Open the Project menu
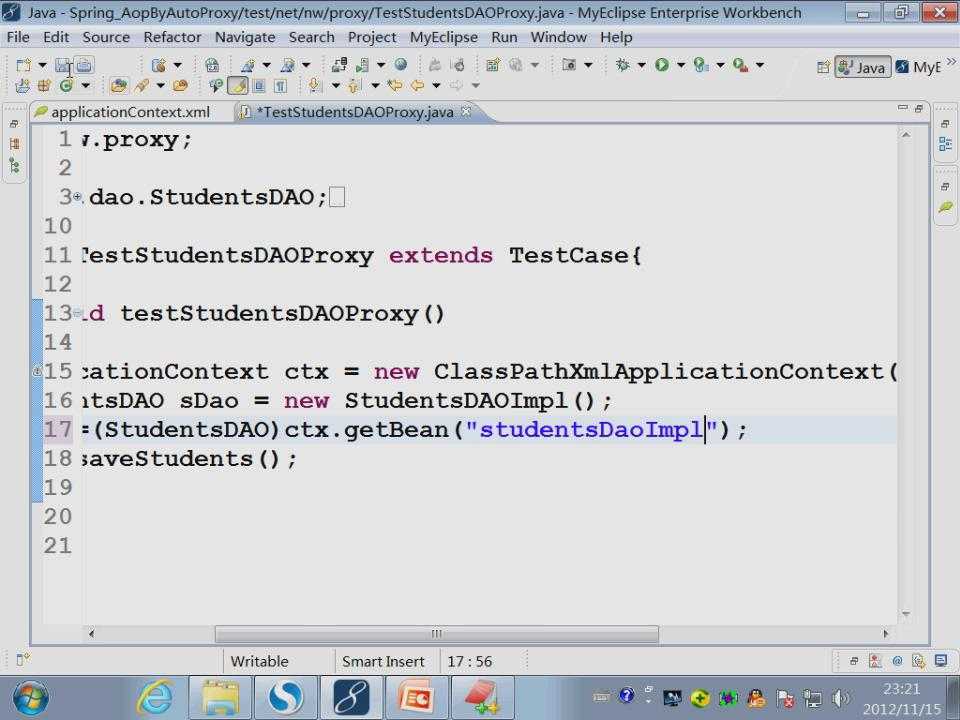960x720 pixels. [372, 37]
